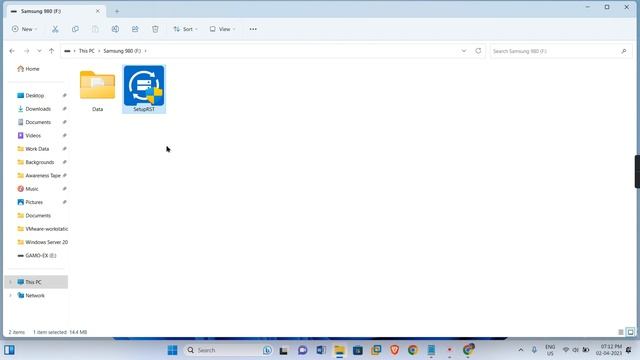Screen dimensions: 640x360
Task: Refresh the folder view
Action: coord(478,51)
